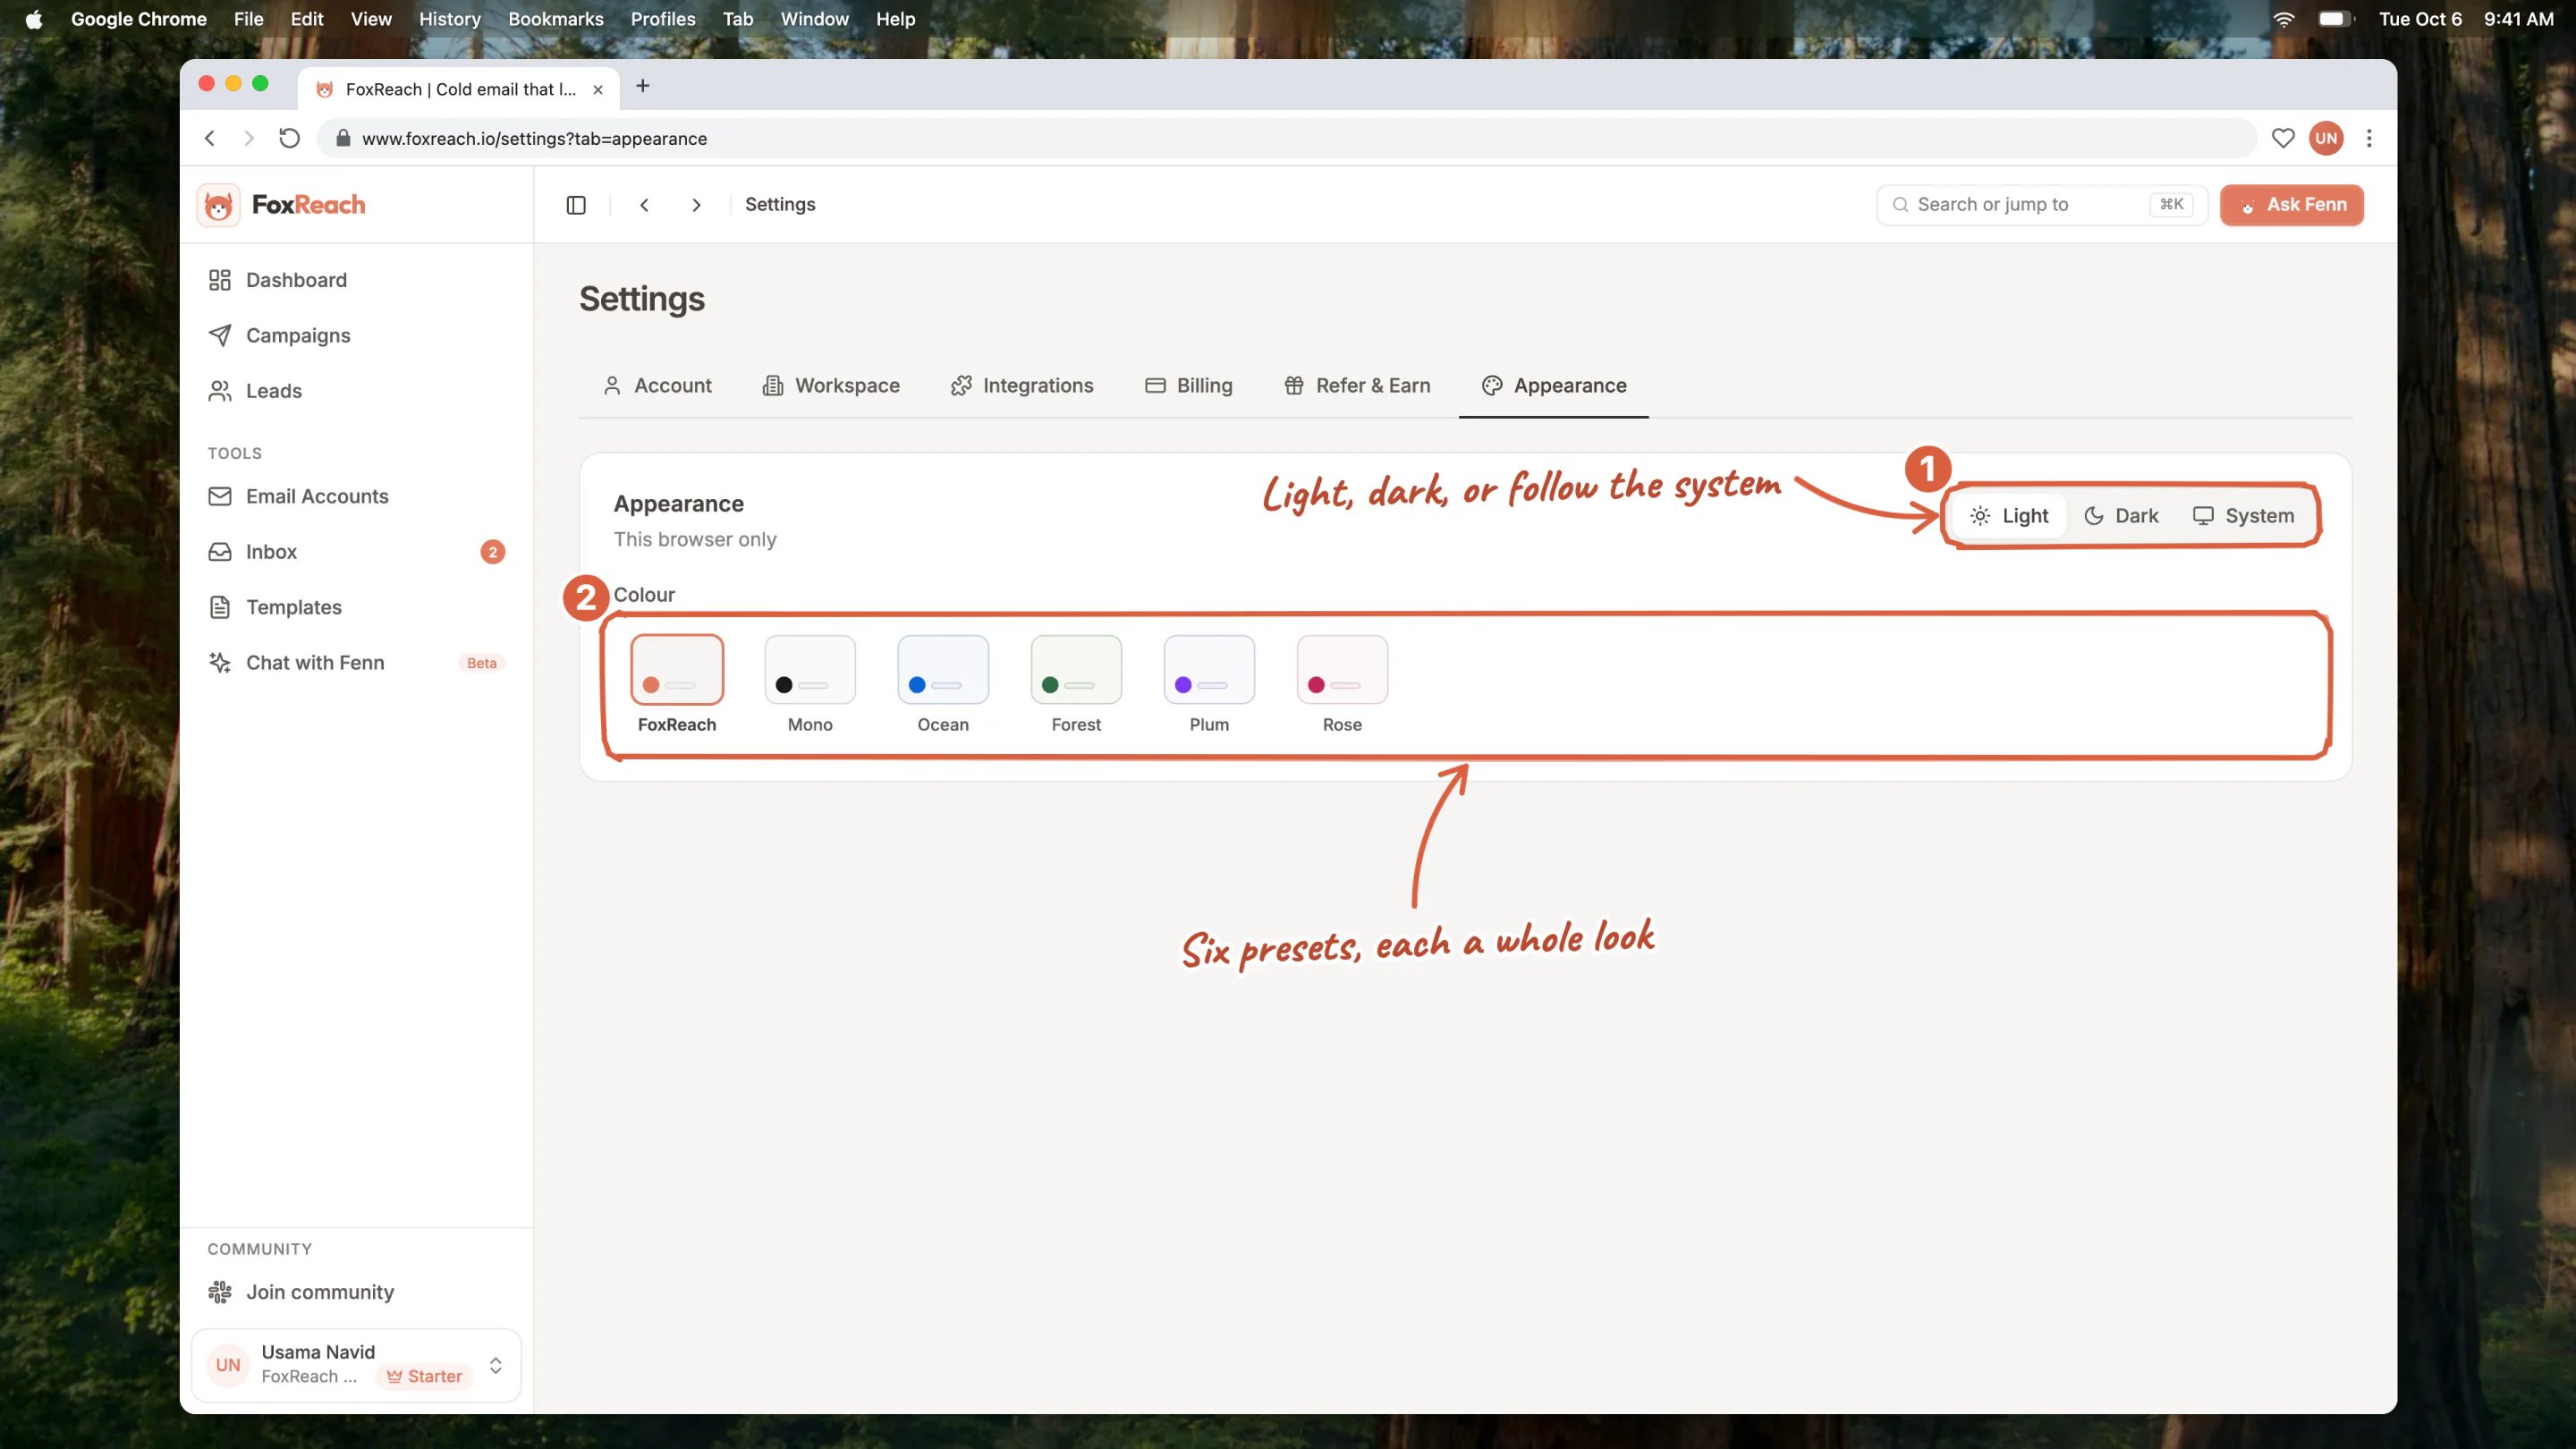
Task: Switch to the Refer & Earn tab
Action: coord(1357,386)
